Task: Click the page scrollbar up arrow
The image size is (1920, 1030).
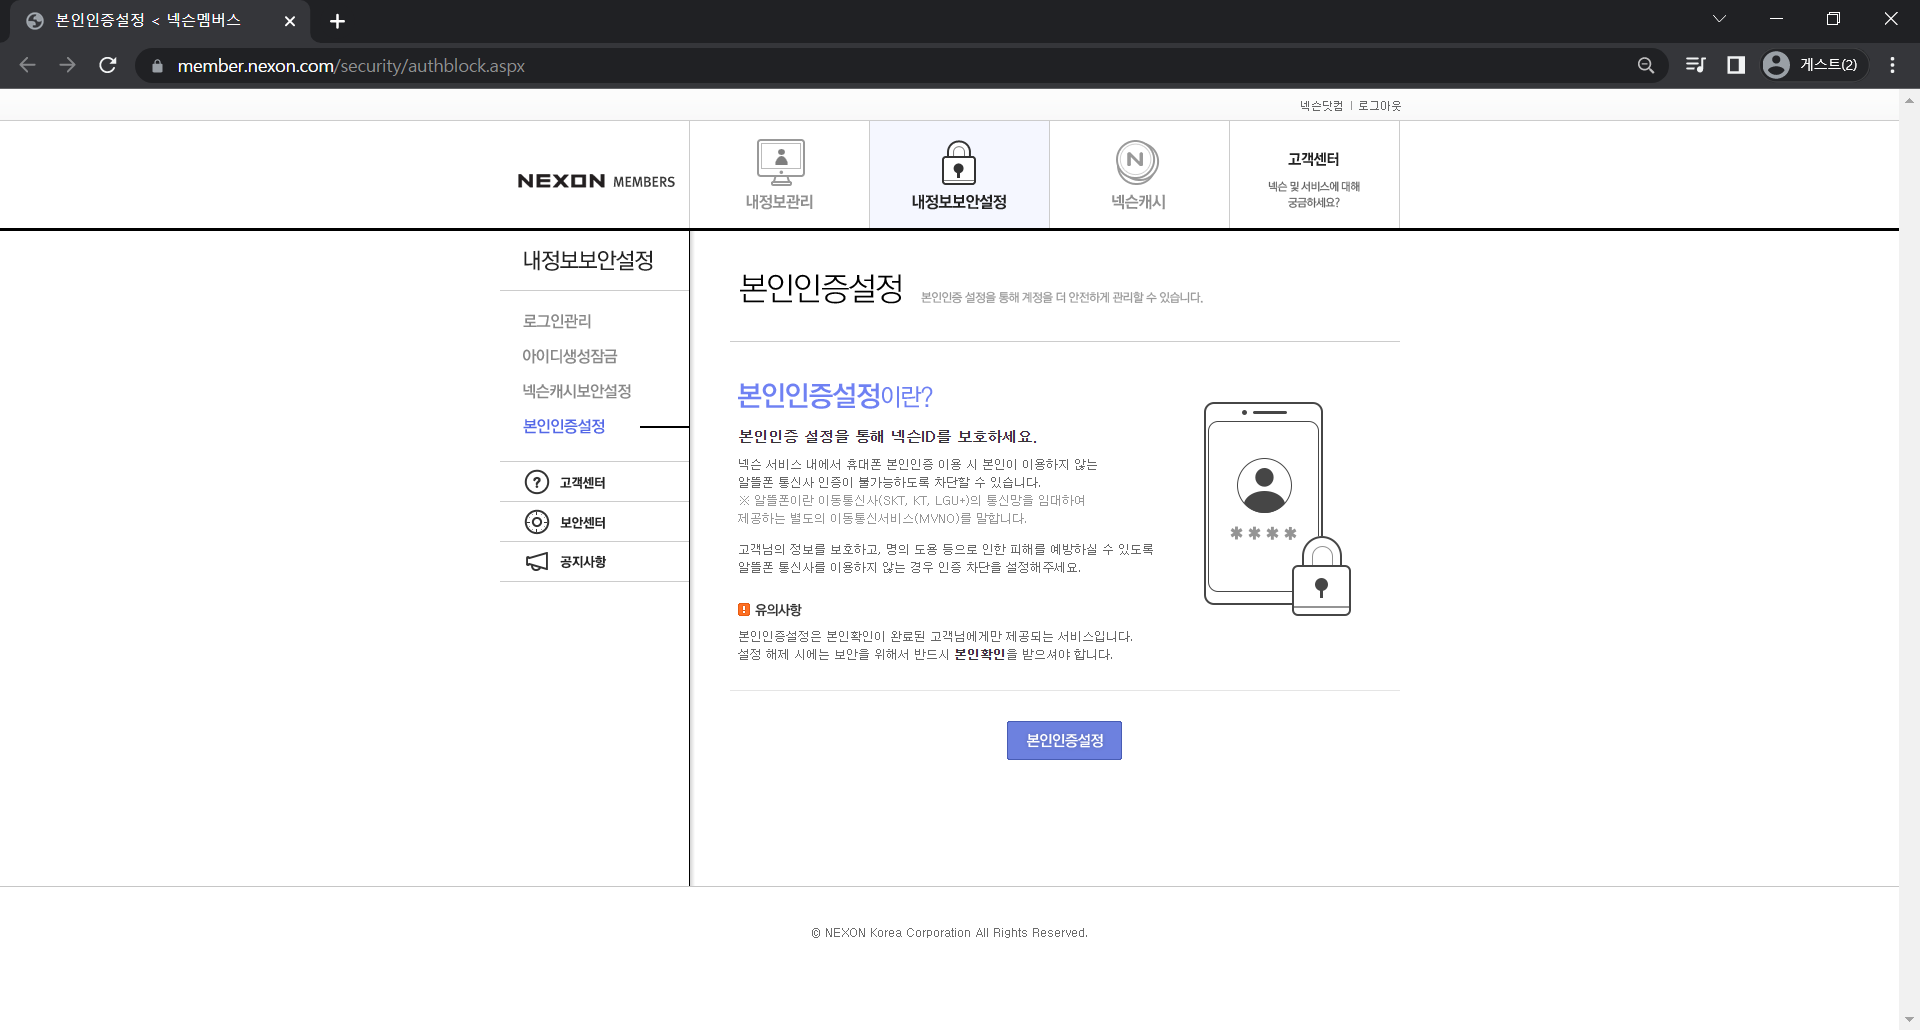Action: 1909,100
